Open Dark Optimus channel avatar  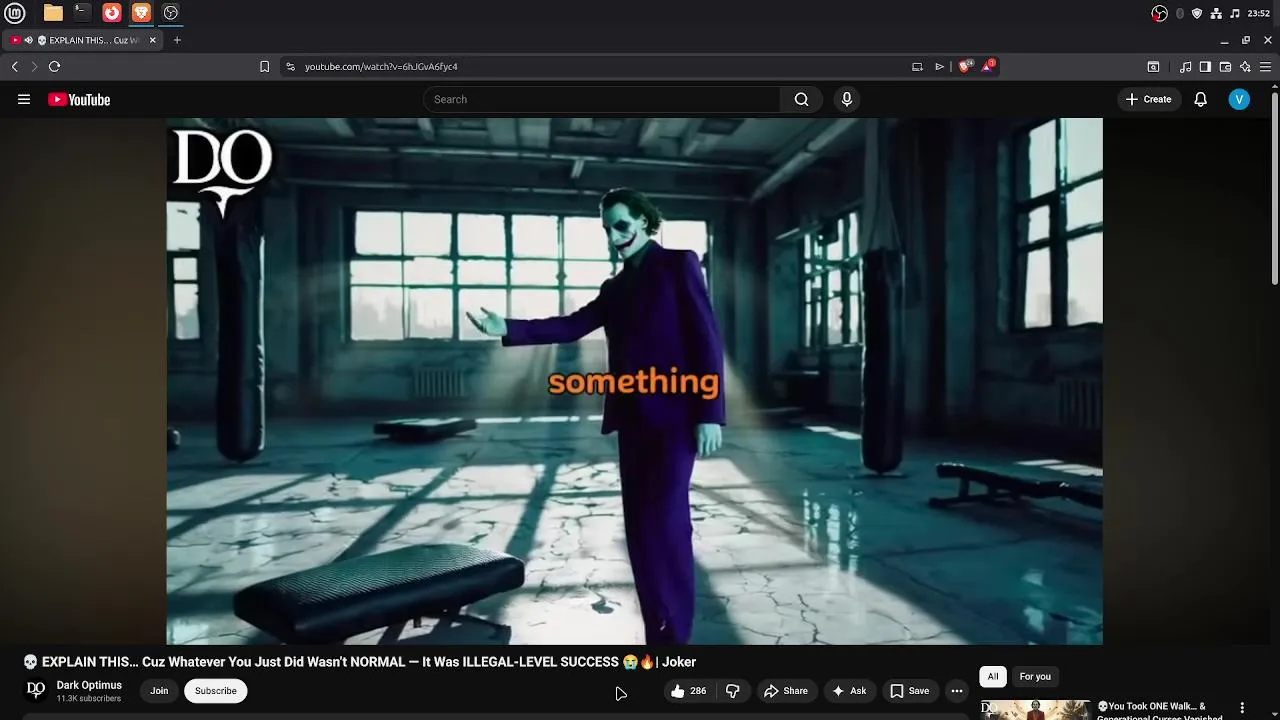36,690
